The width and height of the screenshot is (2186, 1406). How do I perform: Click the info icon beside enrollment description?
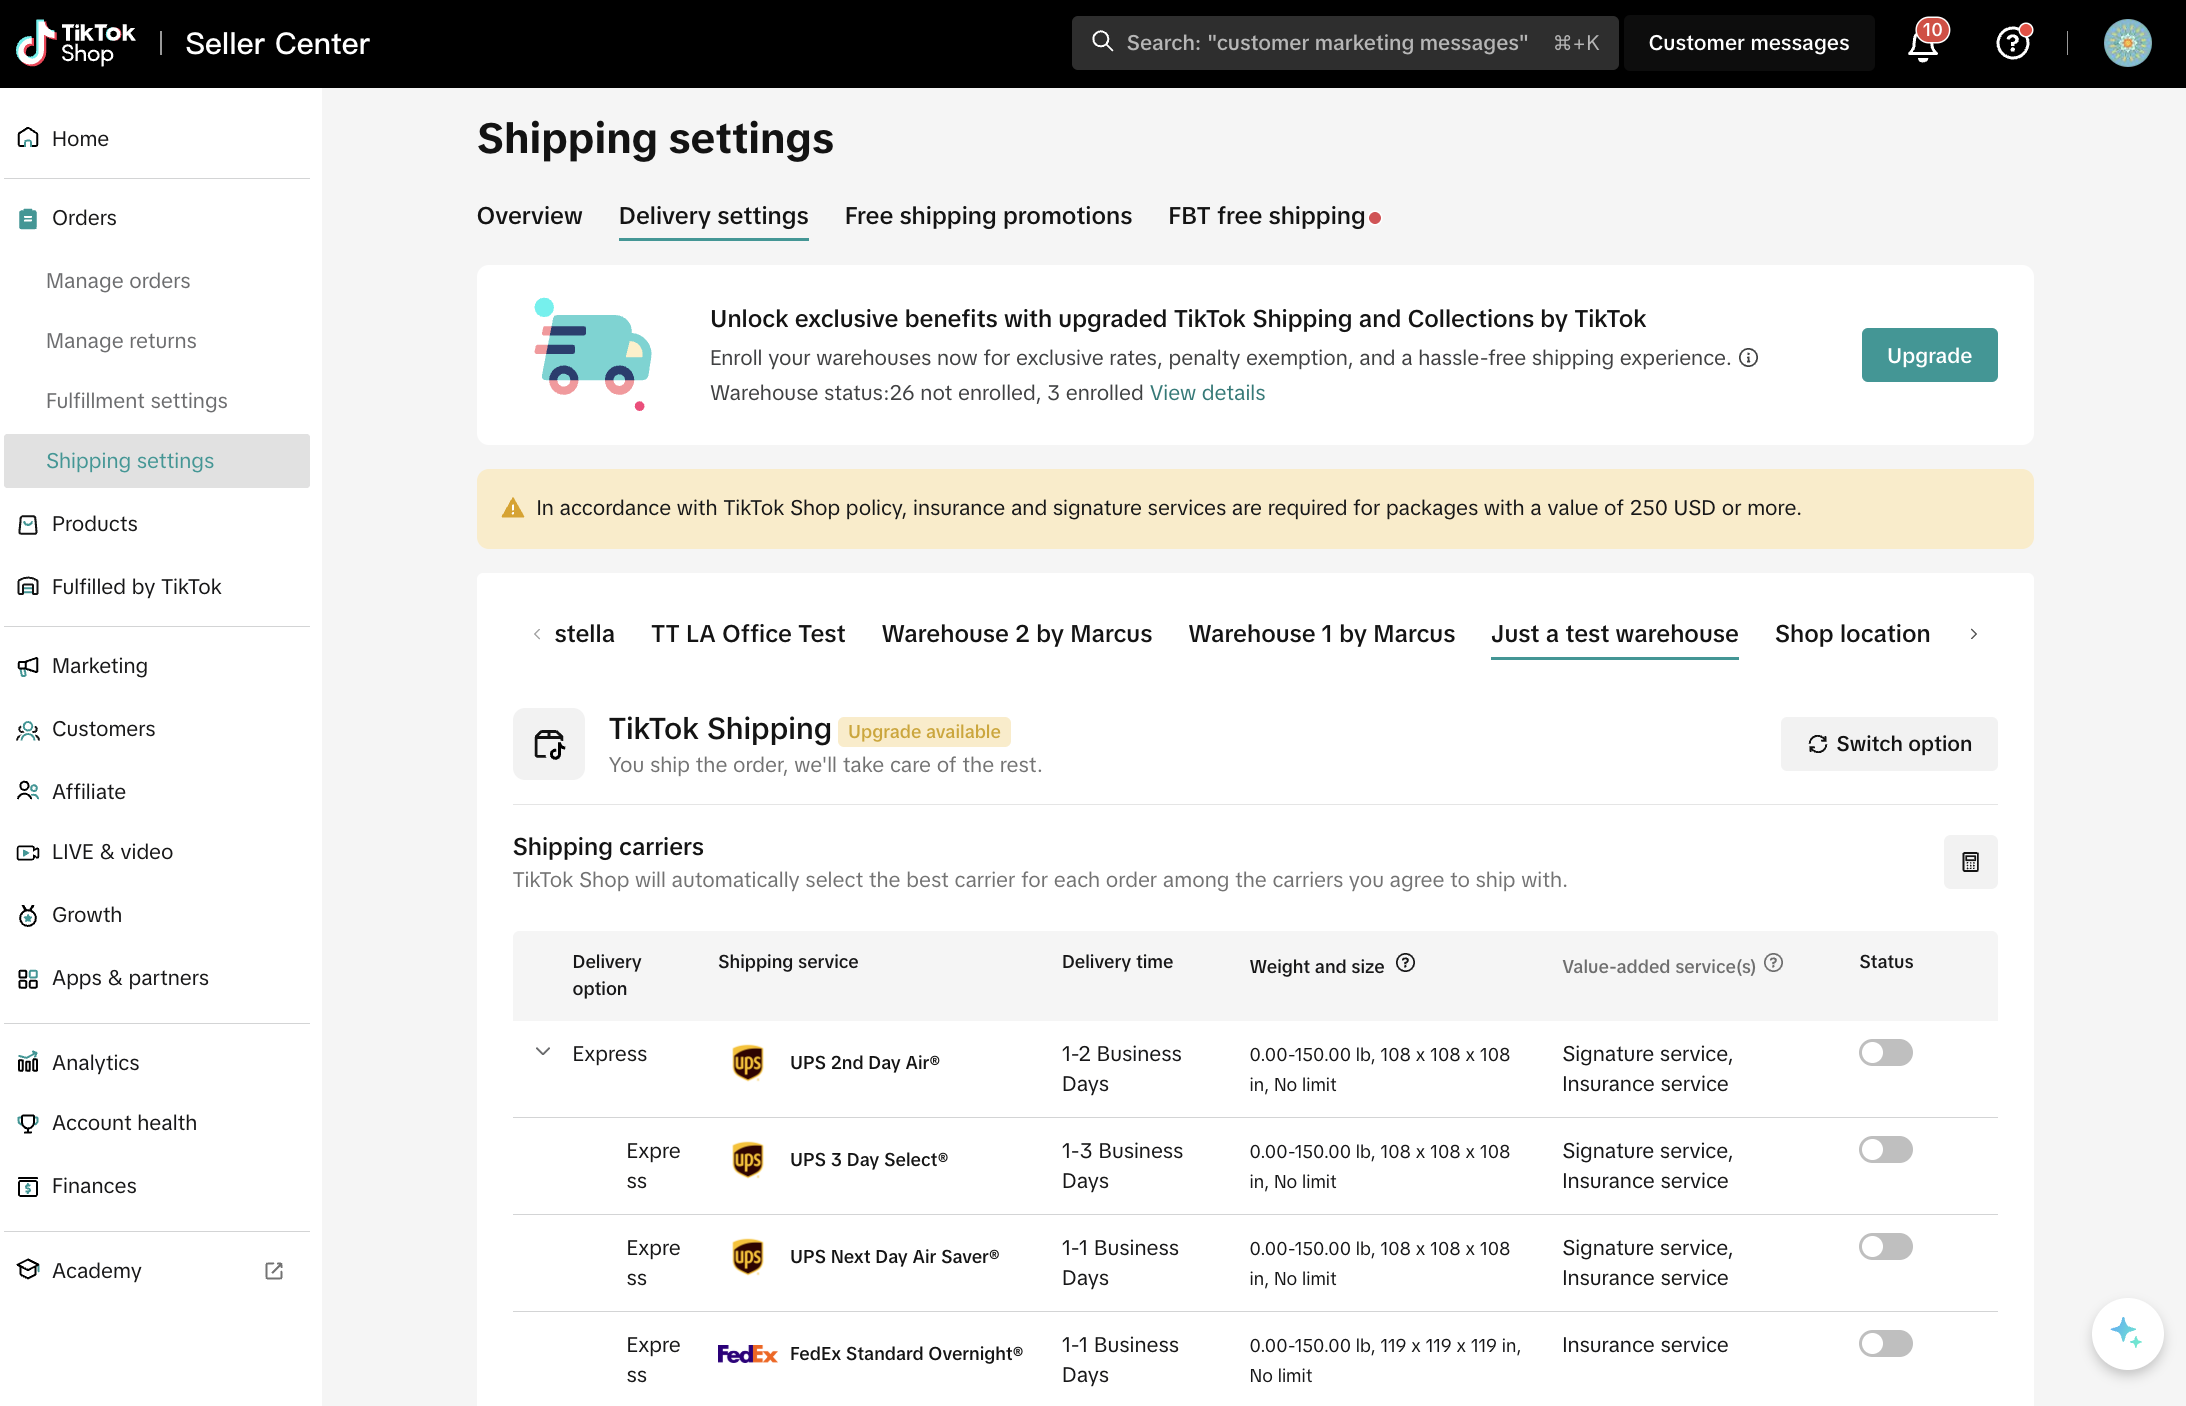pos(1748,358)
